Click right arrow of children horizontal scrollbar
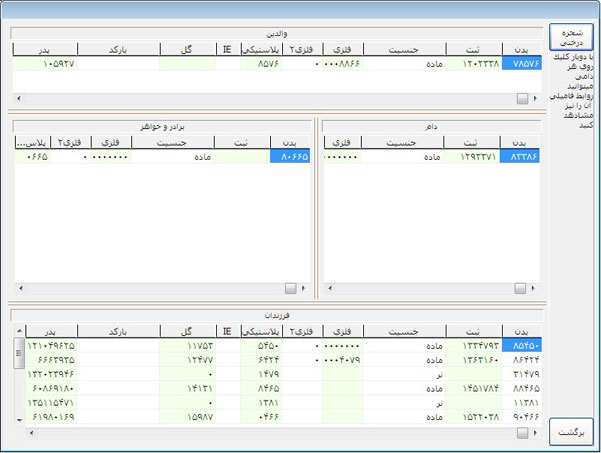The width and height of the screenshot is (601, 453). tap(535, 433)
